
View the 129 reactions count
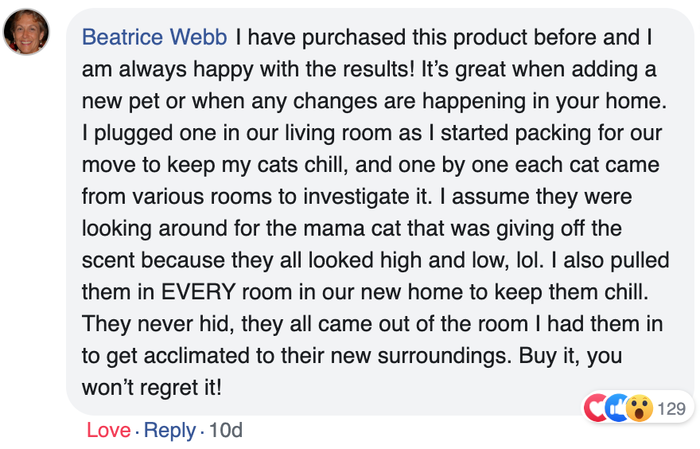coord(672,408)
